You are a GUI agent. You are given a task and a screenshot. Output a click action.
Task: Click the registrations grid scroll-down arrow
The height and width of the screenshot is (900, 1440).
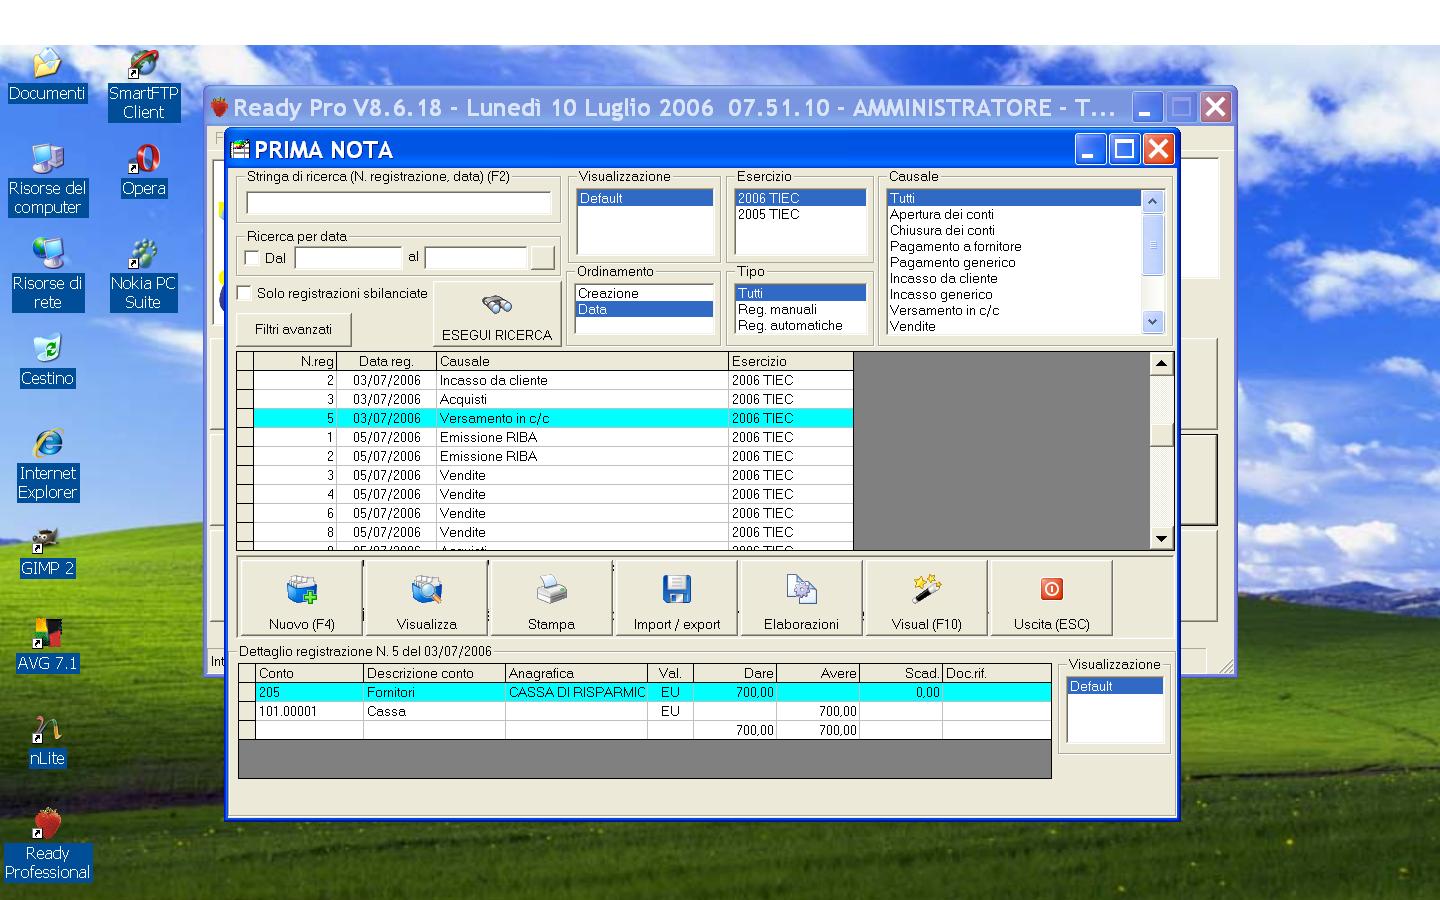pos(1161,538)
